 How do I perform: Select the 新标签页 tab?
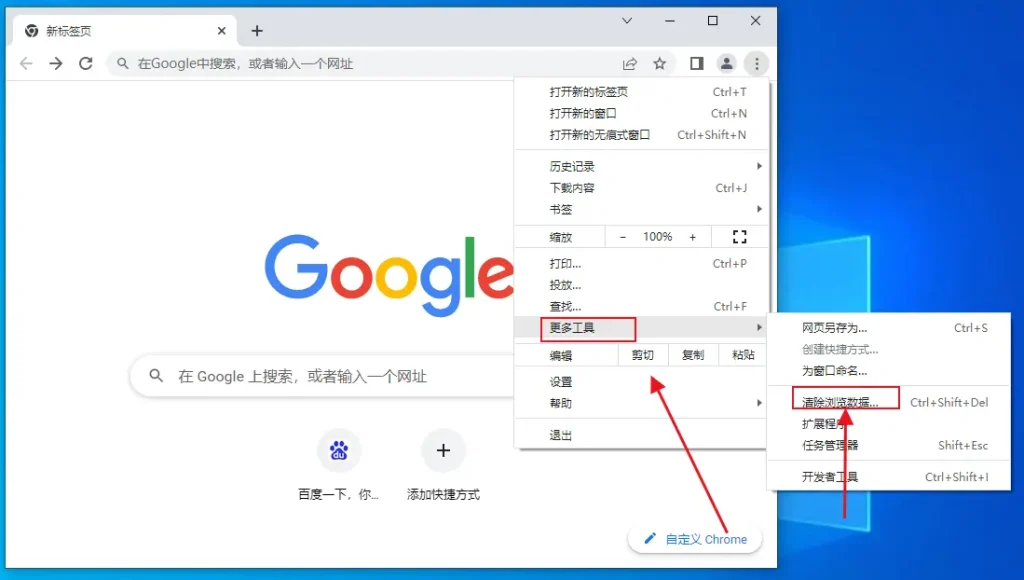(x=125, y=31)
